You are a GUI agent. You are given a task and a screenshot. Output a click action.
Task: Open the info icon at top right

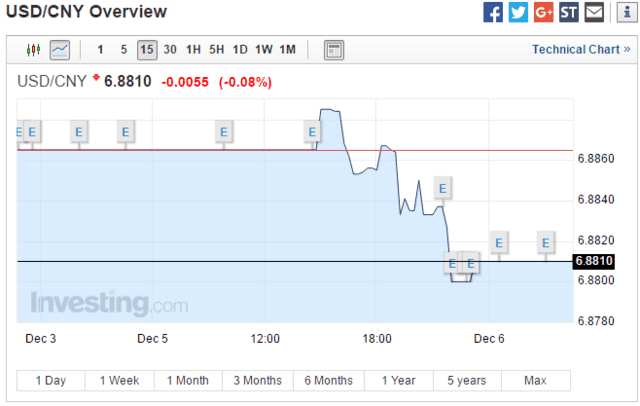tap(627, 12)
